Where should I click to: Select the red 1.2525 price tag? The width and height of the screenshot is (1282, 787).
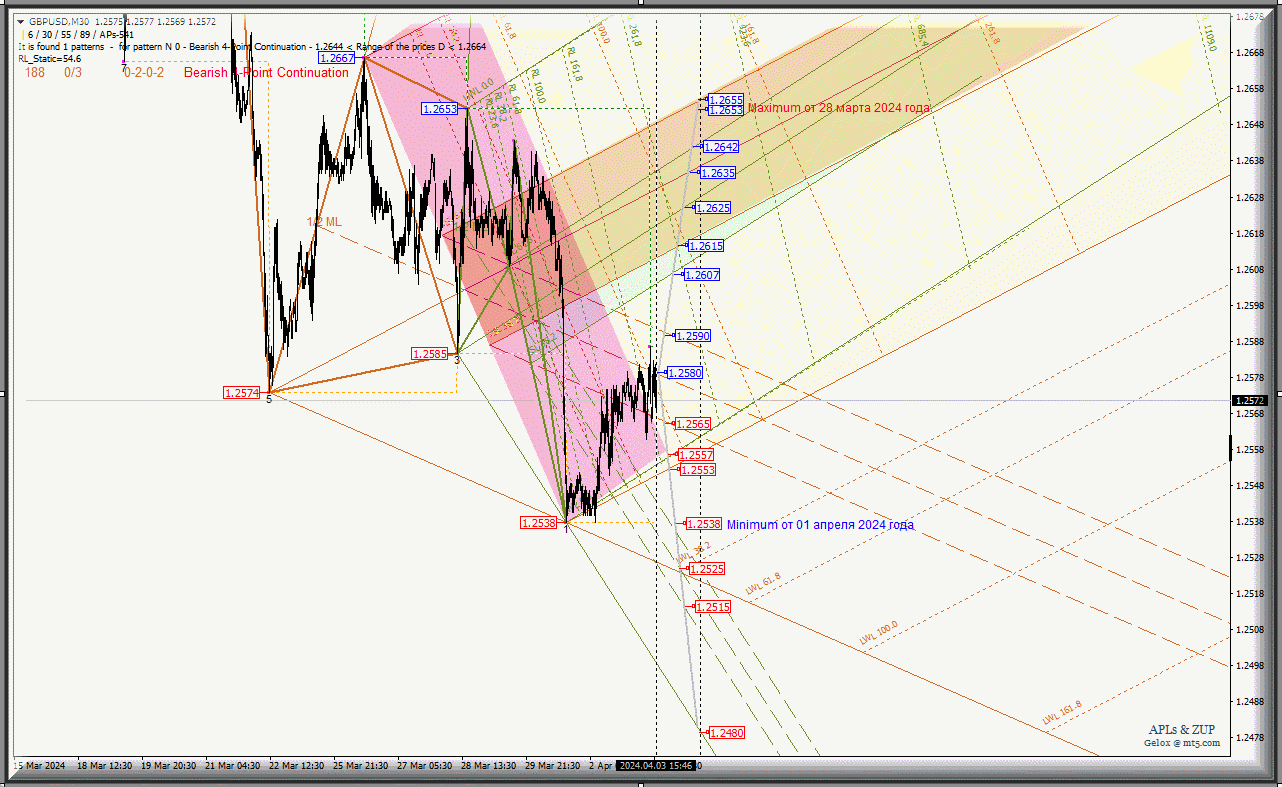click(707, 569)
